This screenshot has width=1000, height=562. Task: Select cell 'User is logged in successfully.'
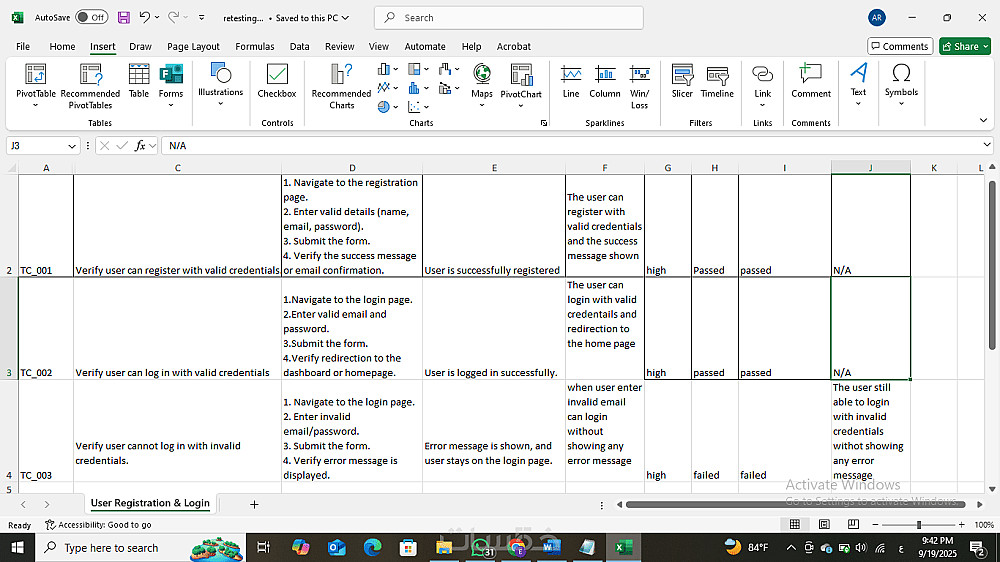click(494, 329)
